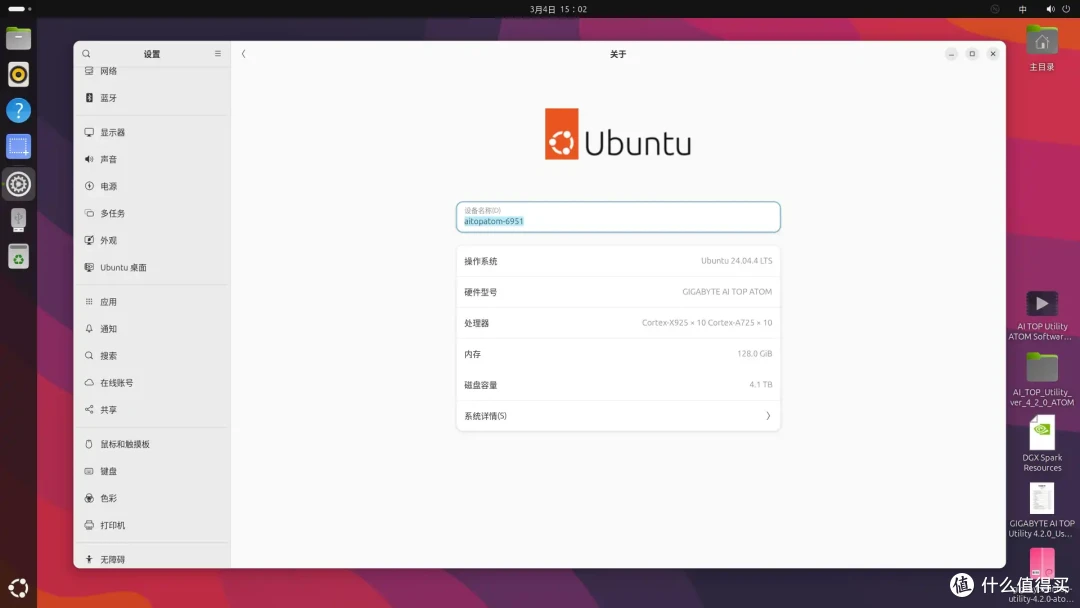
Task: Open the Network settings icon in sidebar
Action: (x=89, y=71)
